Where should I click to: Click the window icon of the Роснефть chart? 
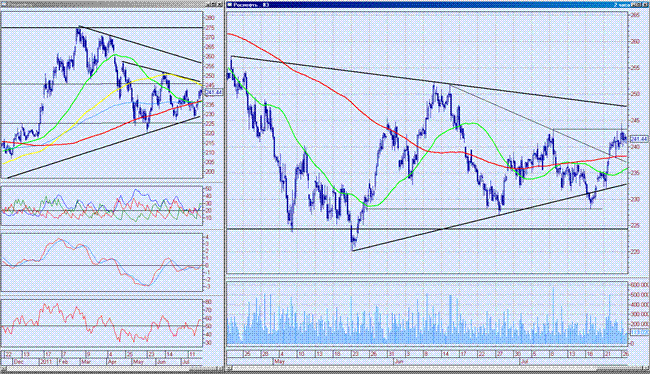coord(230,5)
